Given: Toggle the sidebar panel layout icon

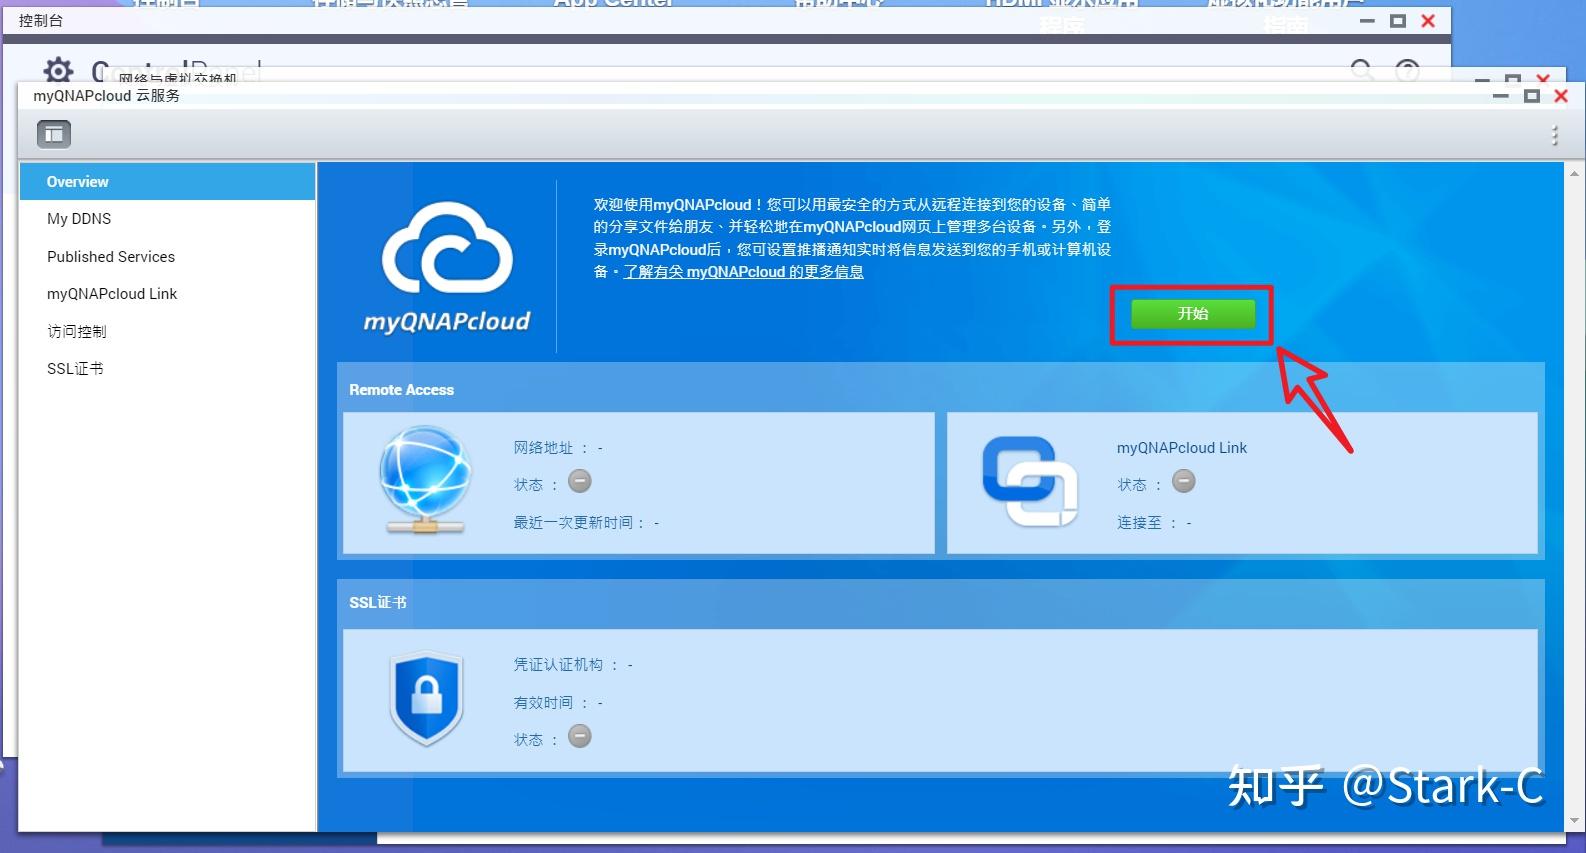Looking at the screenshot, I should point(54,133).
